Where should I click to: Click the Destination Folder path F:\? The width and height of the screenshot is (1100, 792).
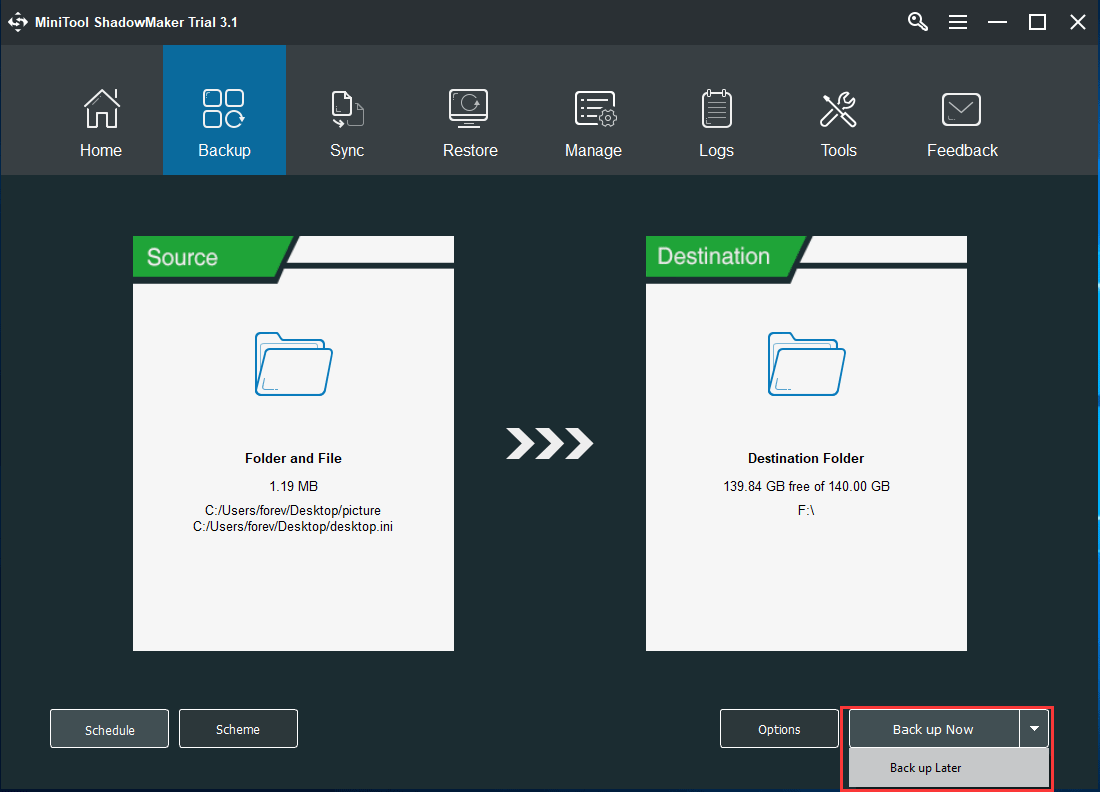pos(806,510)
